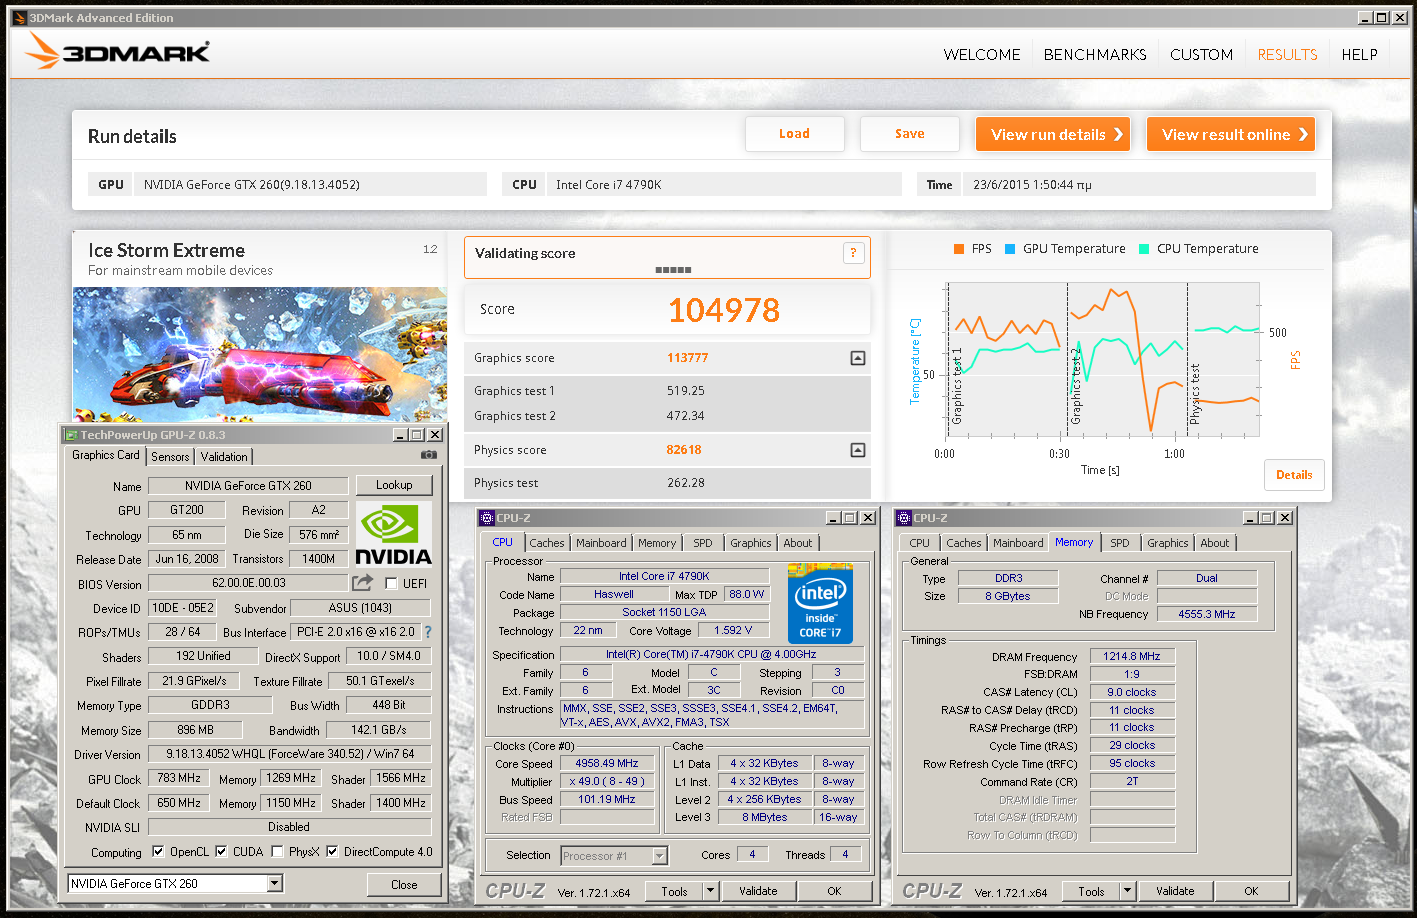1417x918 pixels.
Task: Click GPU-Z screenshot camera icon
Action: coord(429,455)
